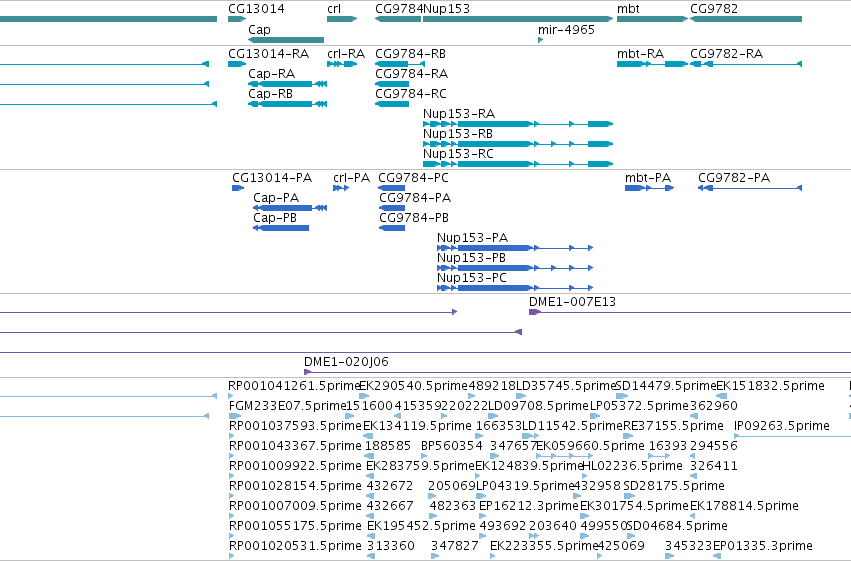Image resolution: width=851 pixels, height=561 pixels.
Task: Select EST EK290540.5prime
Action: click(x=413, y=386)
